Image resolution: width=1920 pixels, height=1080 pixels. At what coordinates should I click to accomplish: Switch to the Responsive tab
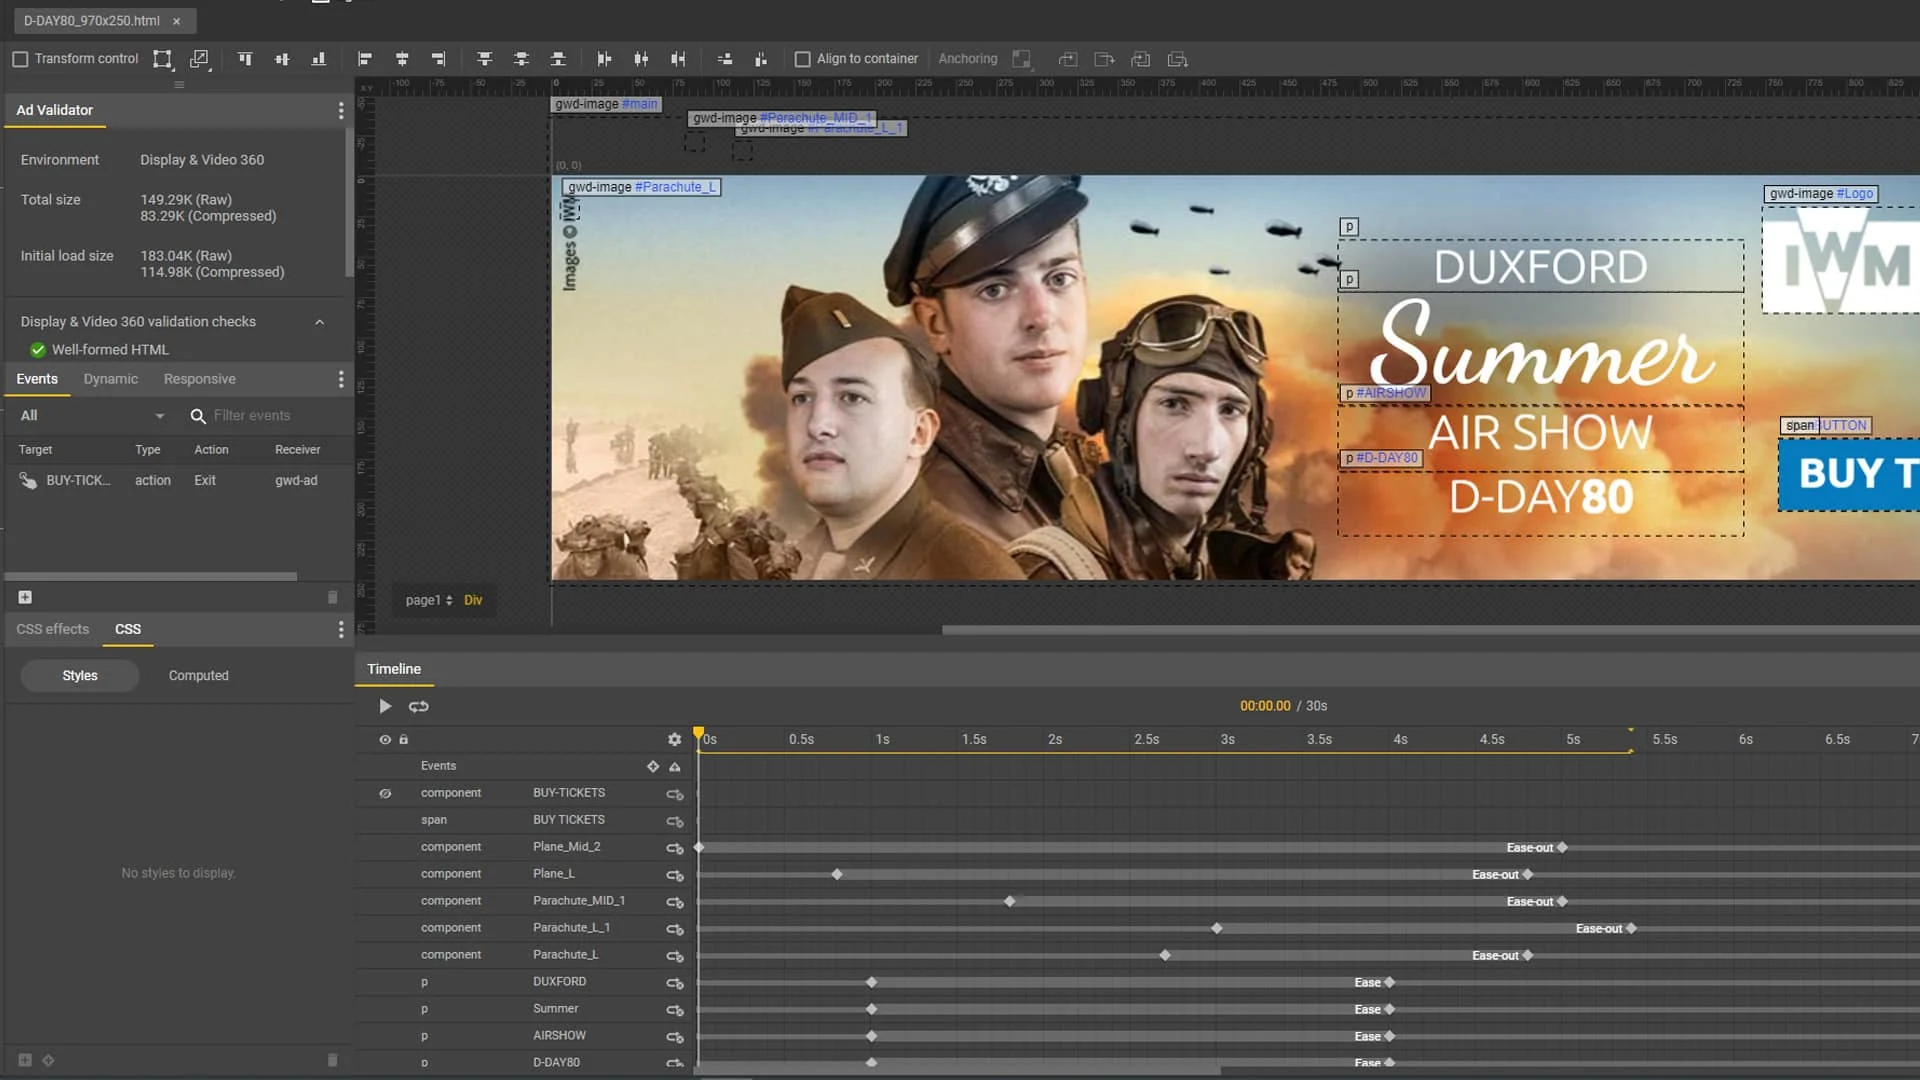click(x=200, y=379)
